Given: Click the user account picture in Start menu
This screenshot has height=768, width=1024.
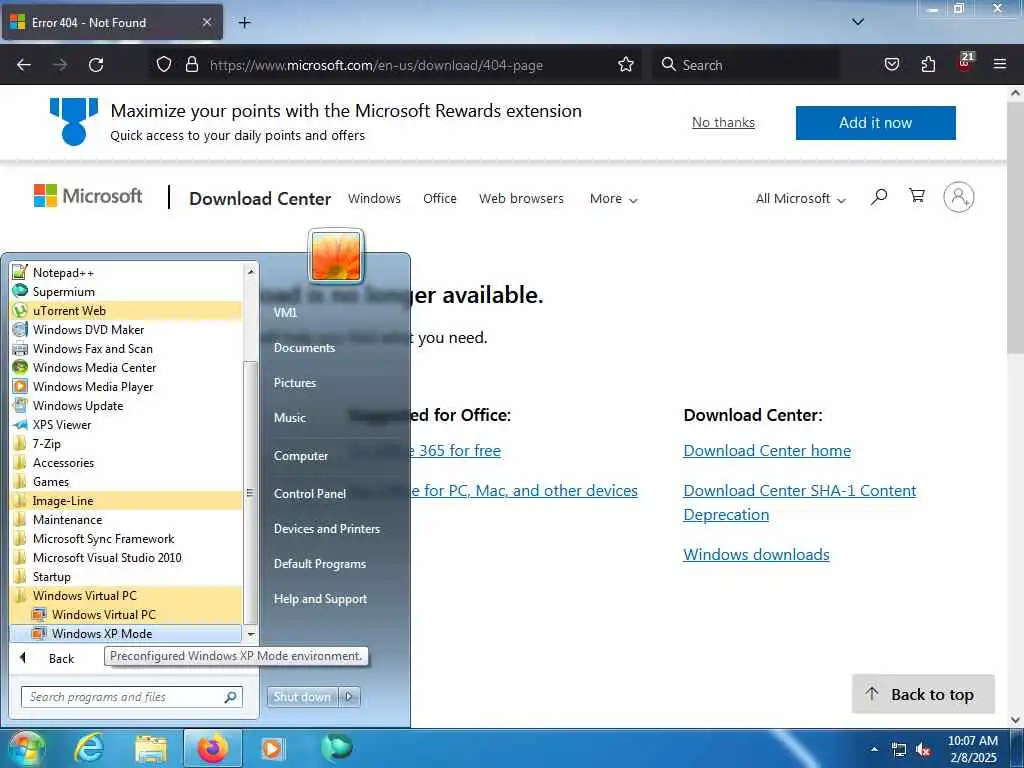Looking at the screenshot, I should pyautogui.click(x=336, y=256).
